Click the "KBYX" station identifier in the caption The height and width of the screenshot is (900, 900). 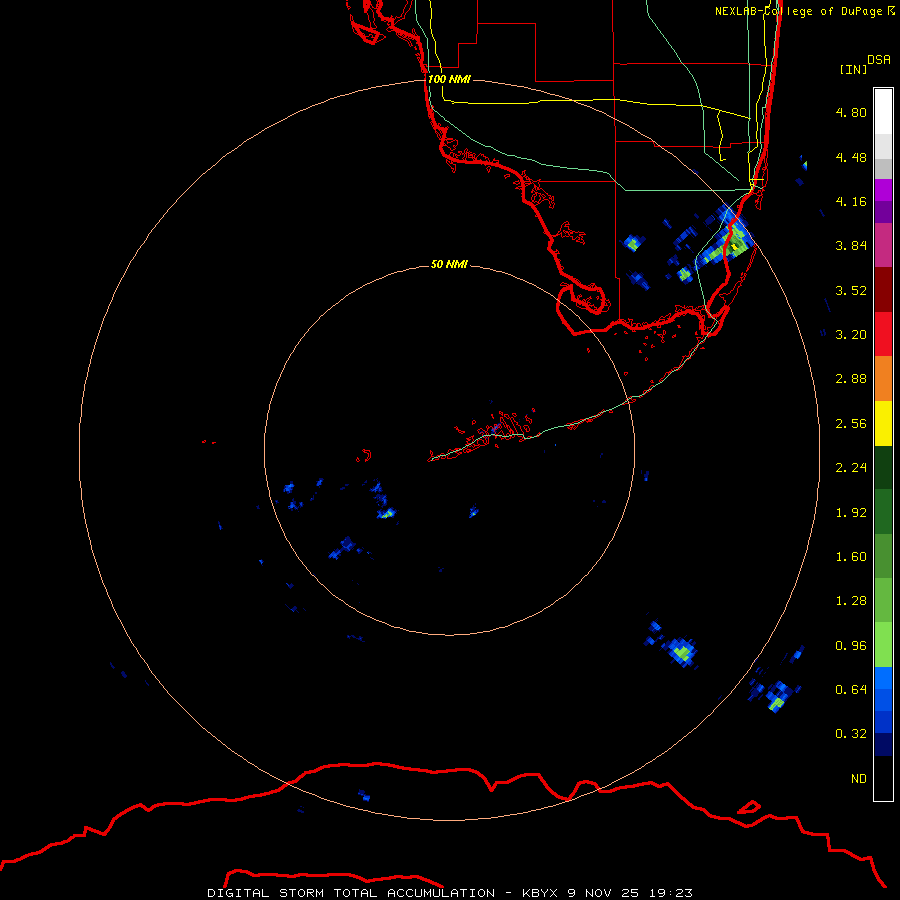click(540, 893)
